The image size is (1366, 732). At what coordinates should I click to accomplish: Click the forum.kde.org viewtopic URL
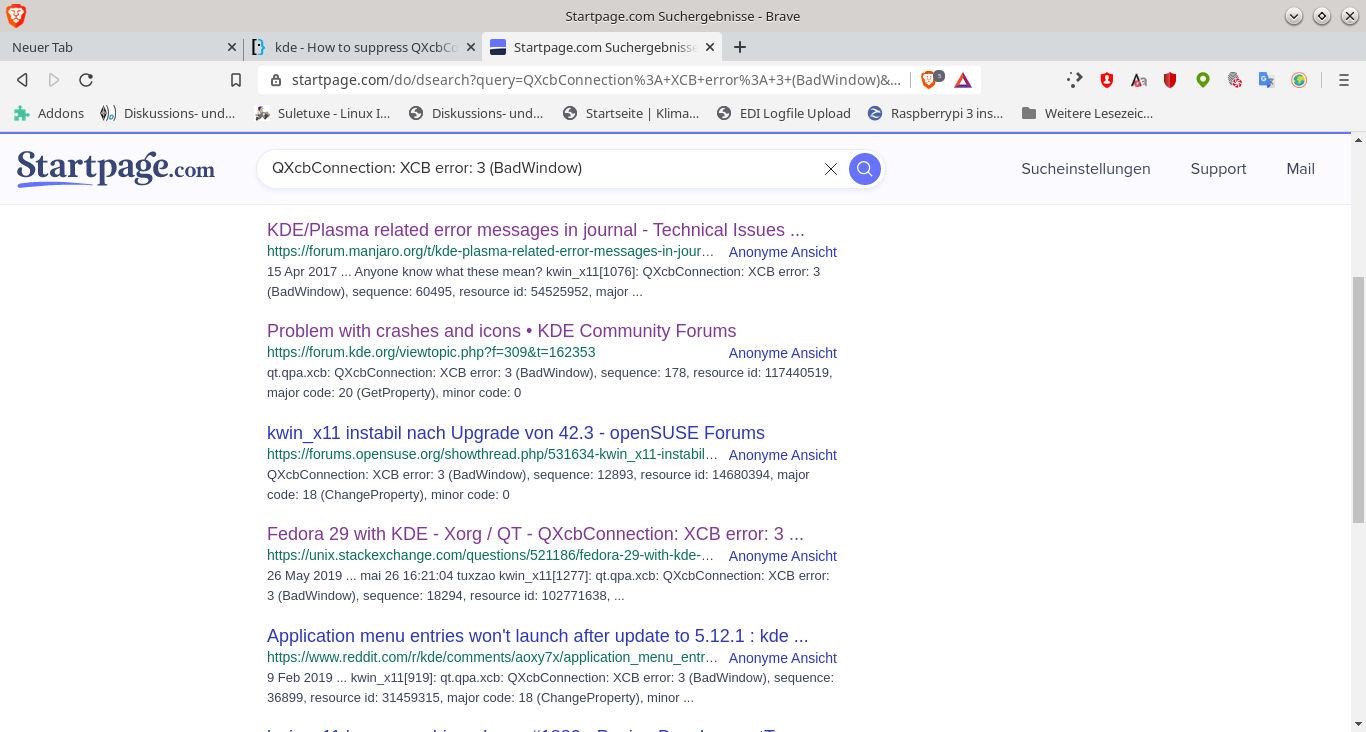tap(431, 352)
